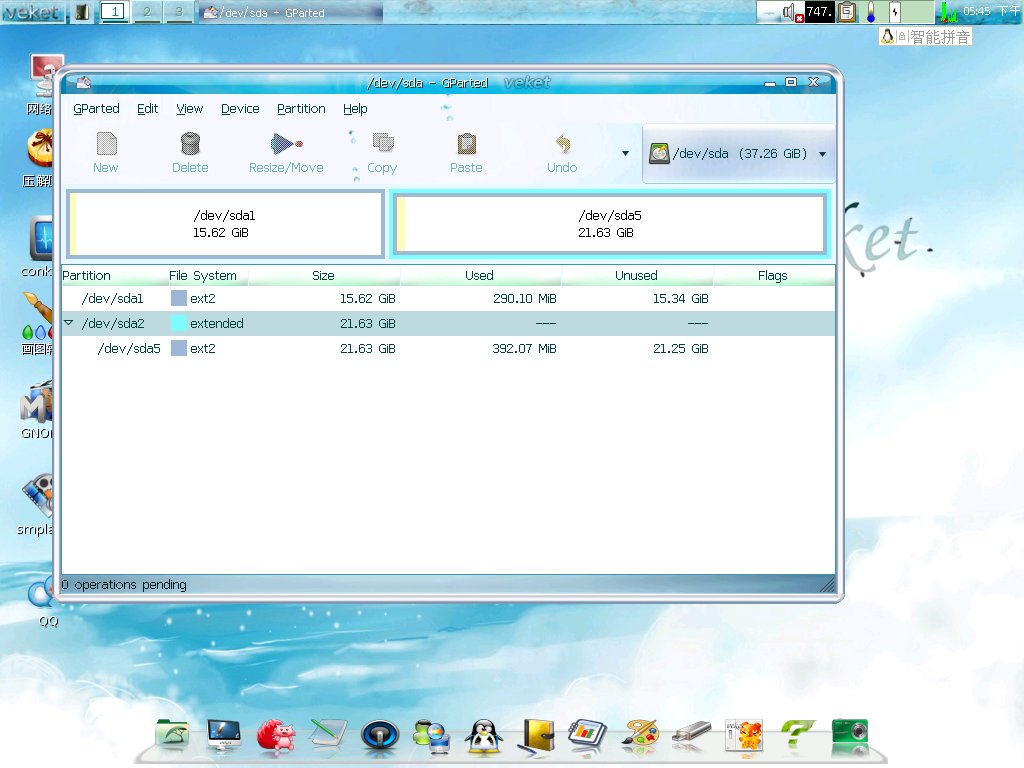Switch to workspace 1 in the pager
Viewport: 1024px width, 768px height.
[114, 12]
